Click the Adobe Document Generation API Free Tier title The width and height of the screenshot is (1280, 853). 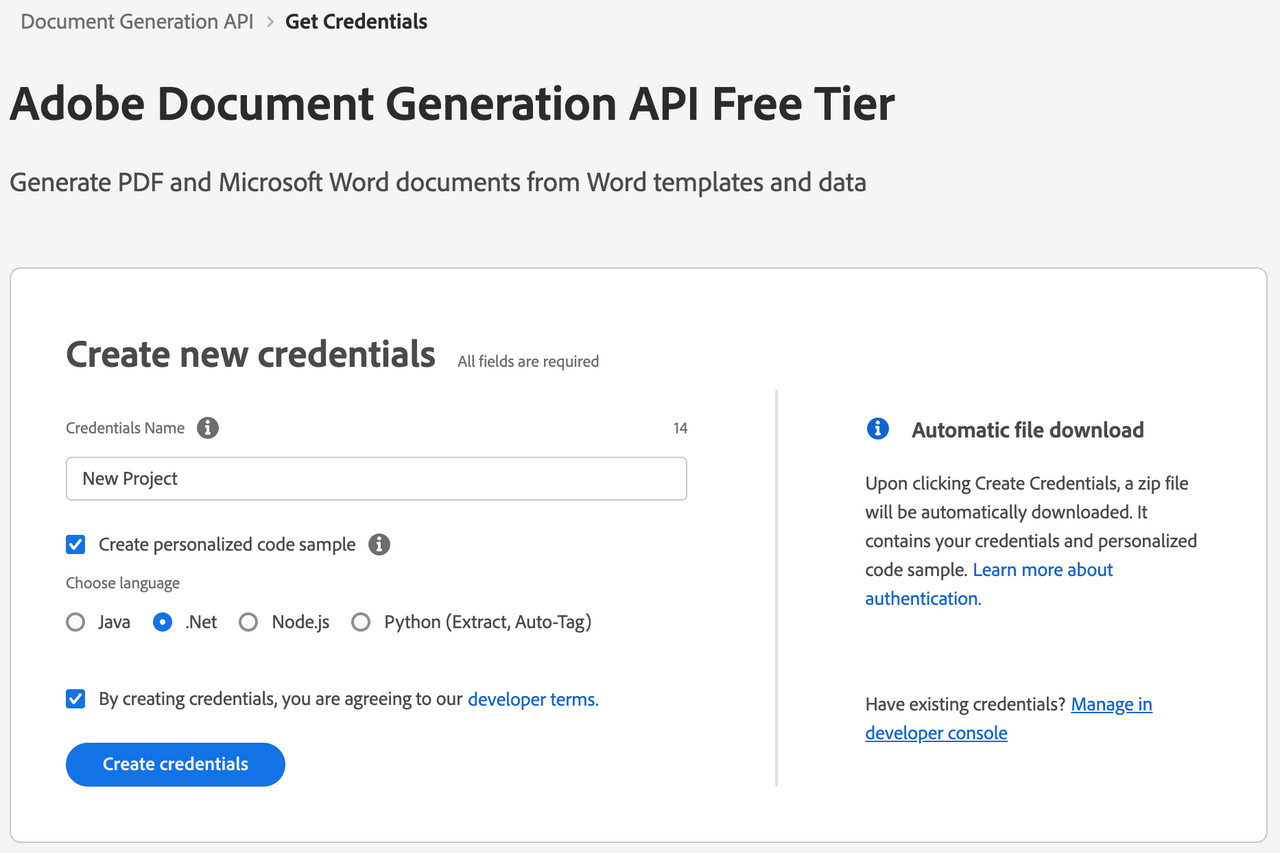click(x=452, y=104)
